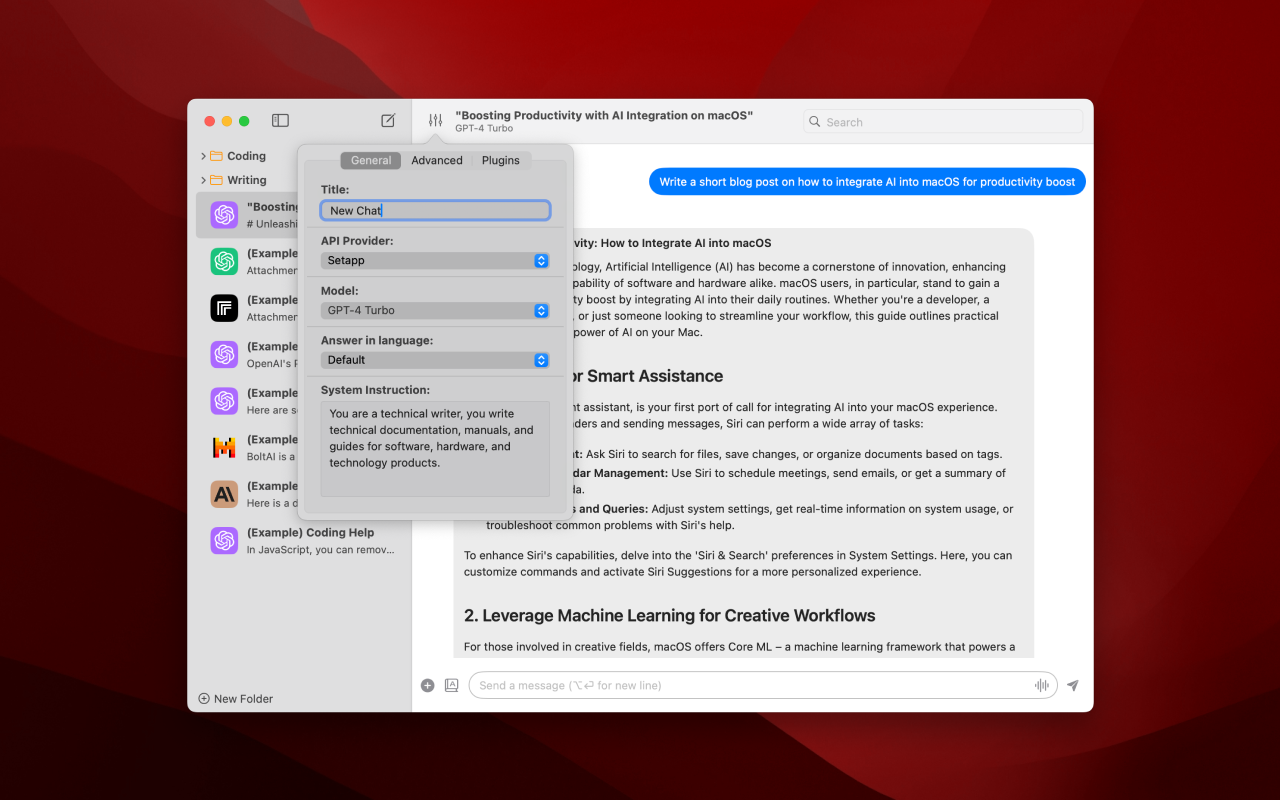1280x800 pixels.
Task: Toggle the sidebar visibility
Action: (x=280, y=120)
